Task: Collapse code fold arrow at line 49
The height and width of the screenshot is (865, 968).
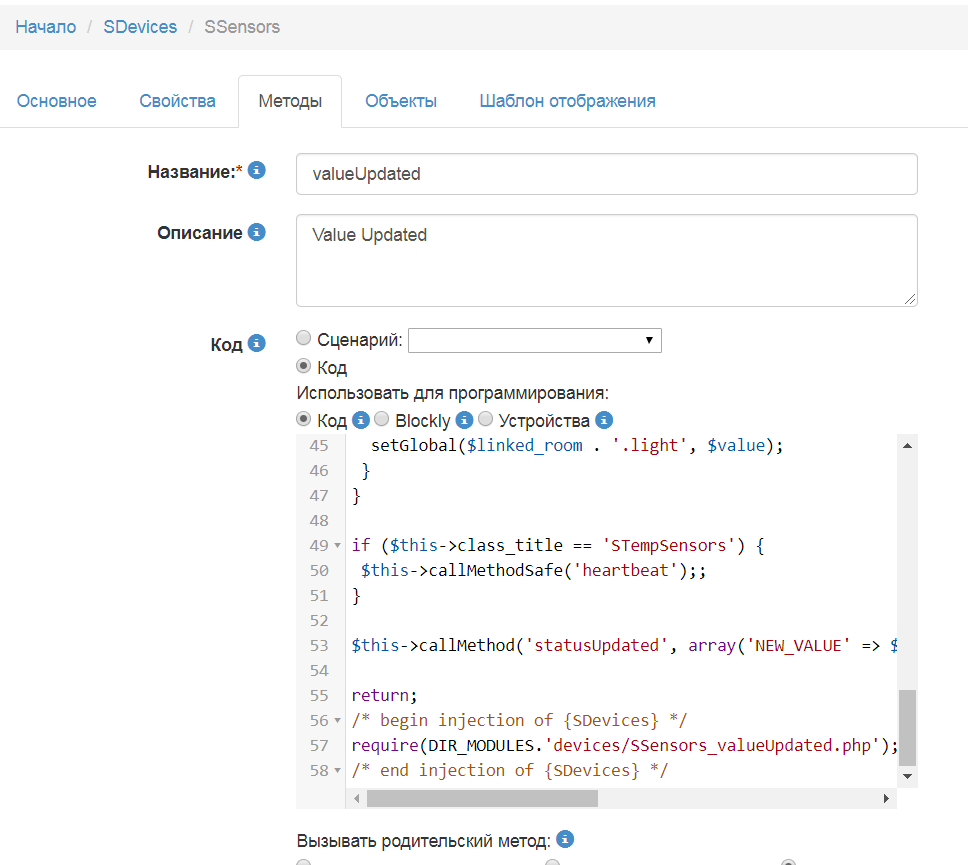Action: (x=339, y=546)
